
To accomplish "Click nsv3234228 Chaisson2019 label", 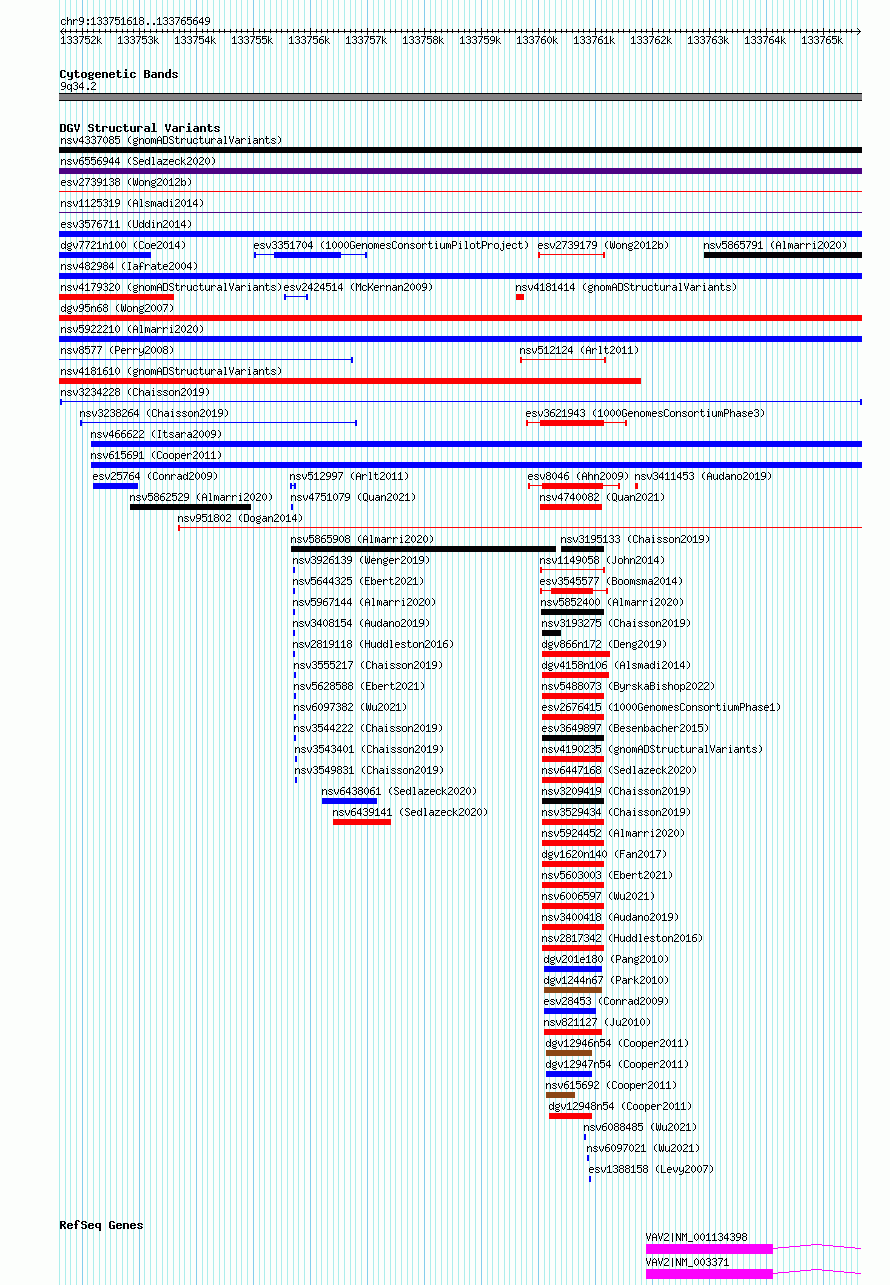I will coord(135,393).
